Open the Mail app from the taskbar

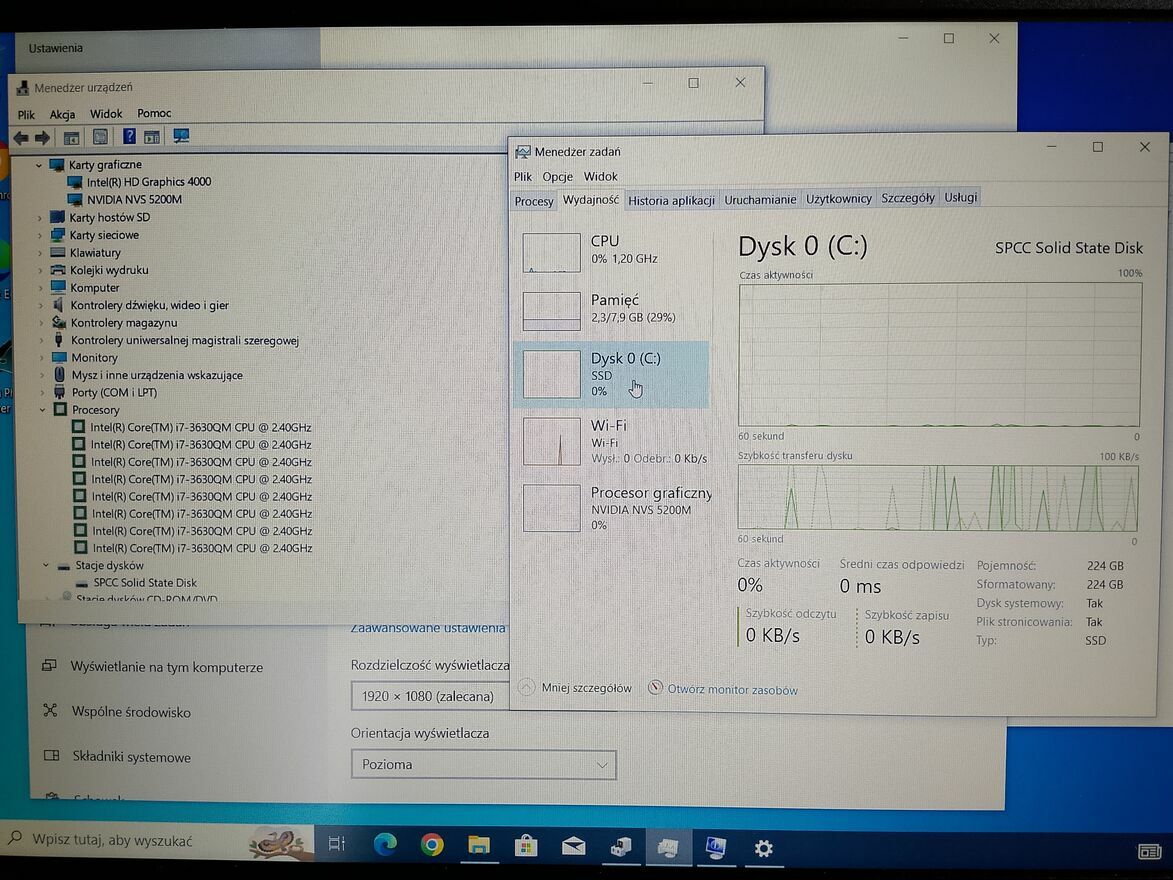[x=573, y=847]
